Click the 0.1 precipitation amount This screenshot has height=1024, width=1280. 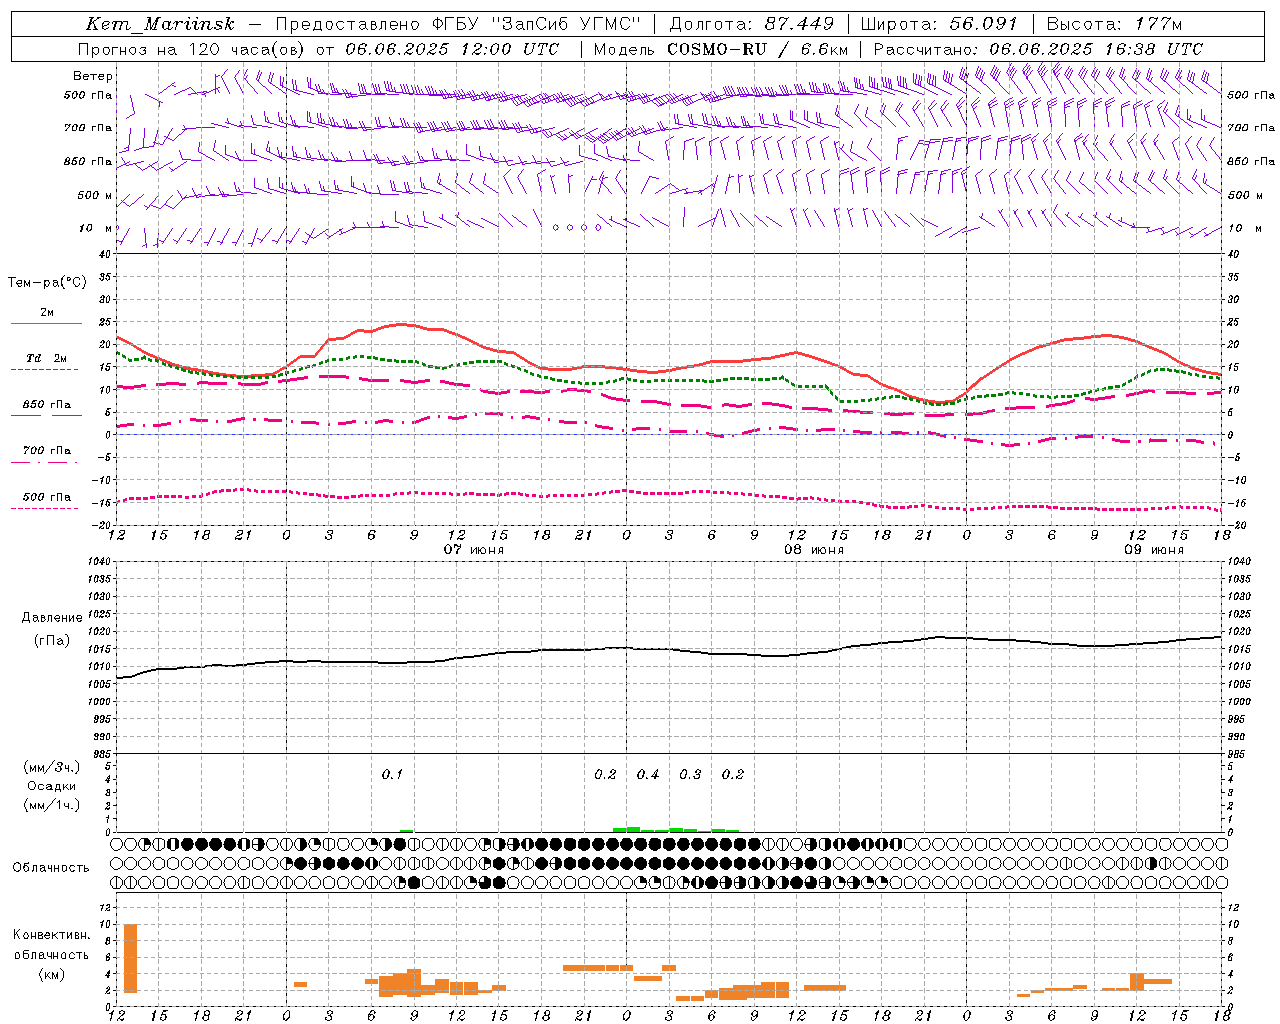(392, 774)
